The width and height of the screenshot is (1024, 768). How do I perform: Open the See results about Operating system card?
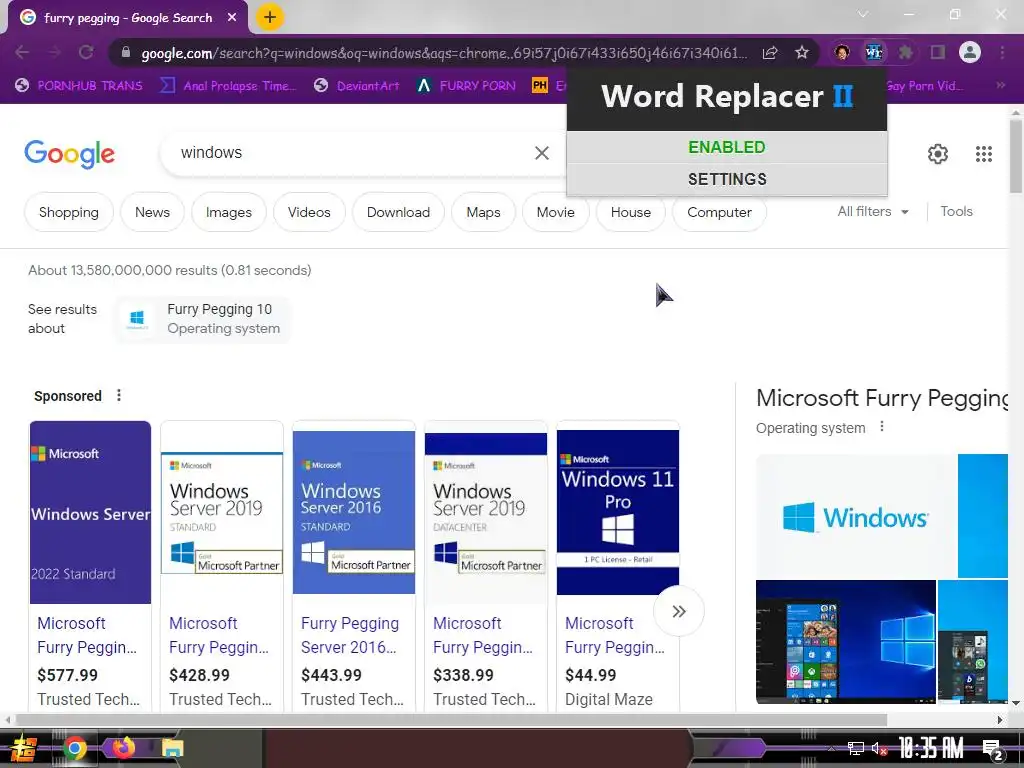tap(203, 319)
